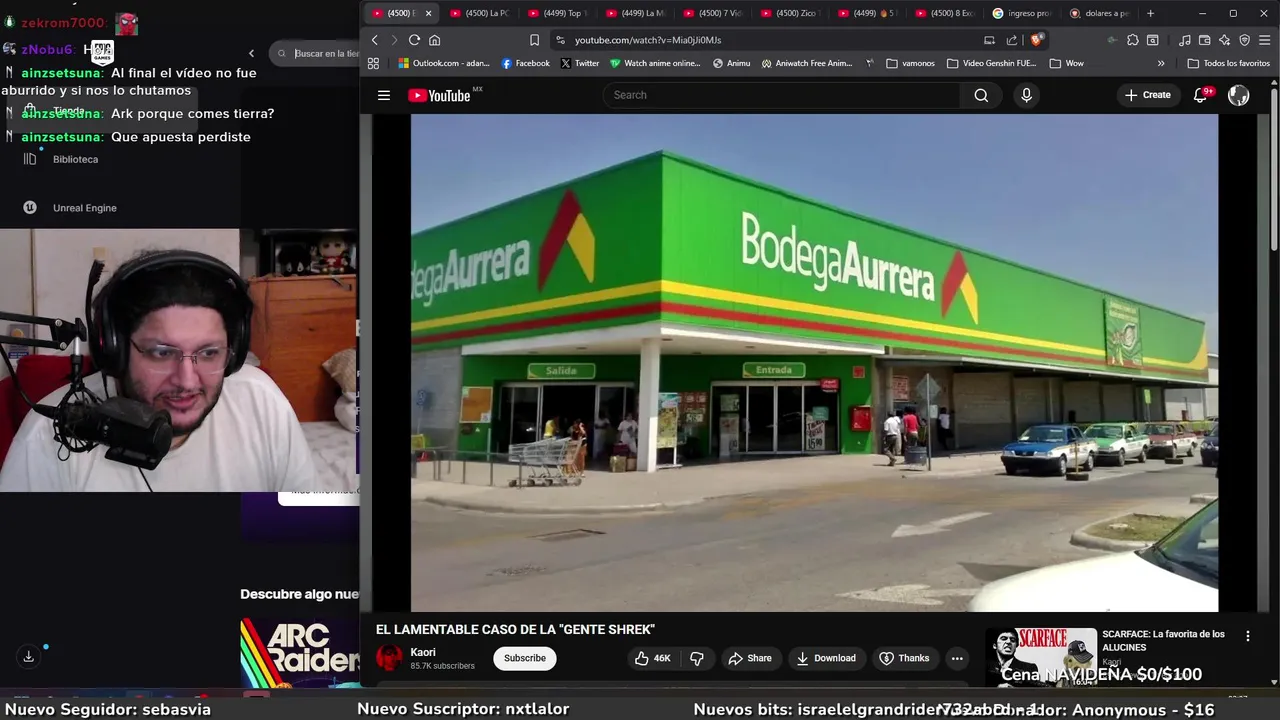The height and width of the screenshot is (720, 1280).
Task: Open the SCARFACE suggested video thumbnail
Action: (x=1041, y=656)
